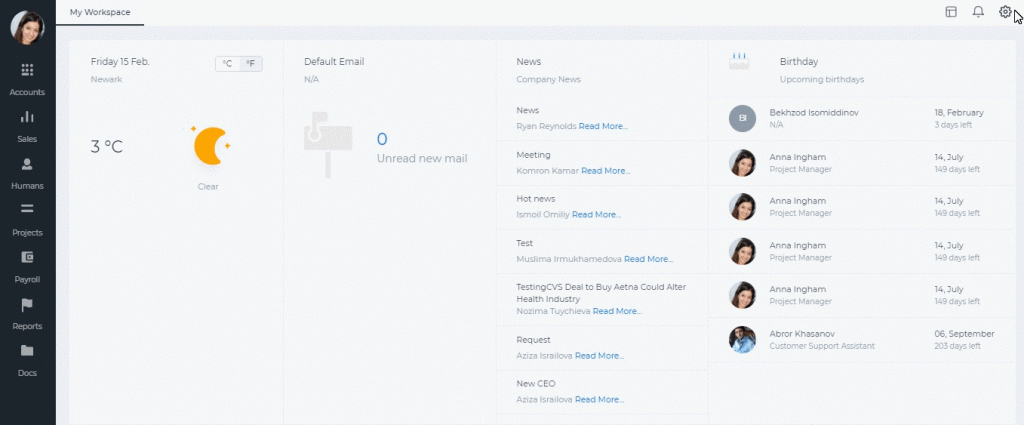
Task: Open the settings gear icon
Action: pyautogui.click(x=1005, y=12)
